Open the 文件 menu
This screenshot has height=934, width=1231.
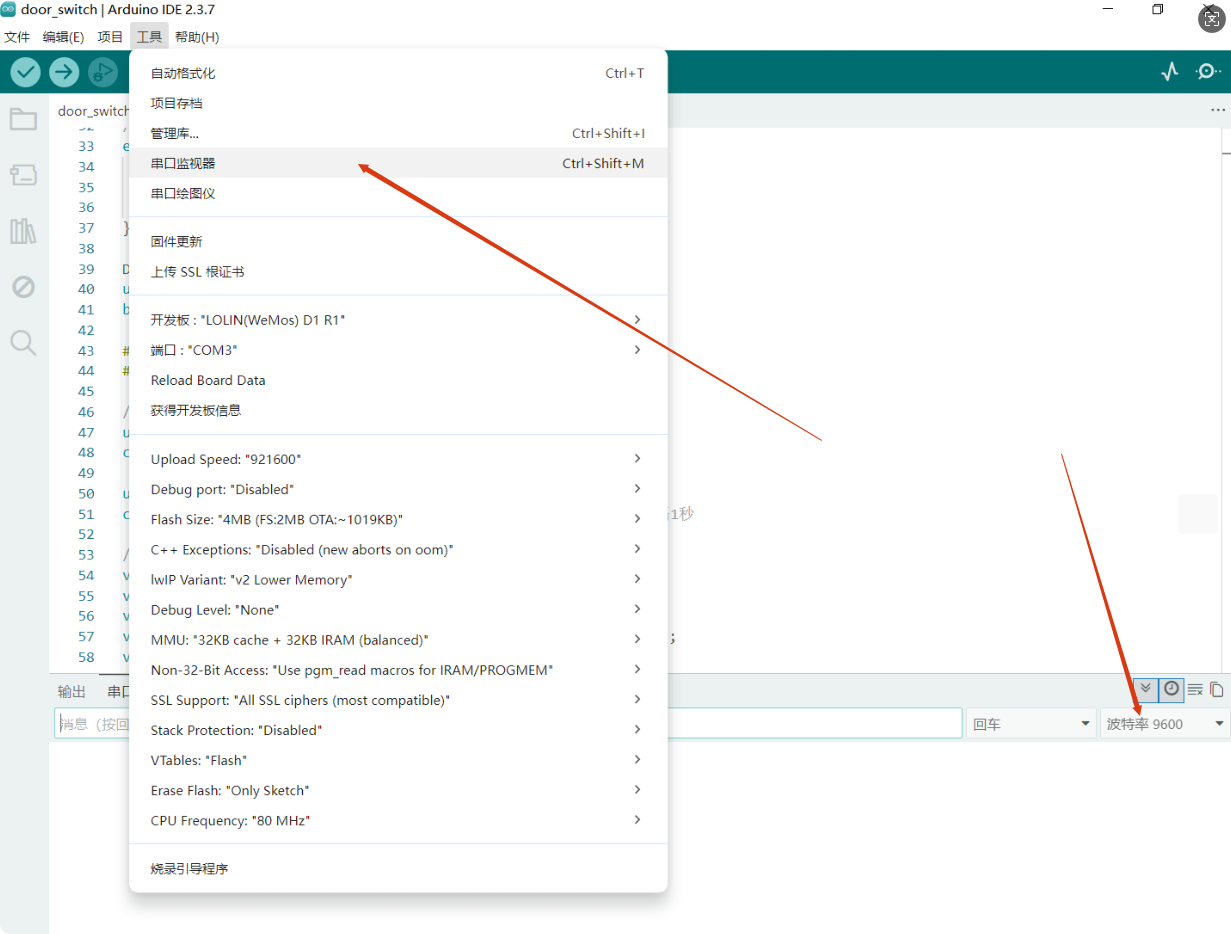coord(17,37)
